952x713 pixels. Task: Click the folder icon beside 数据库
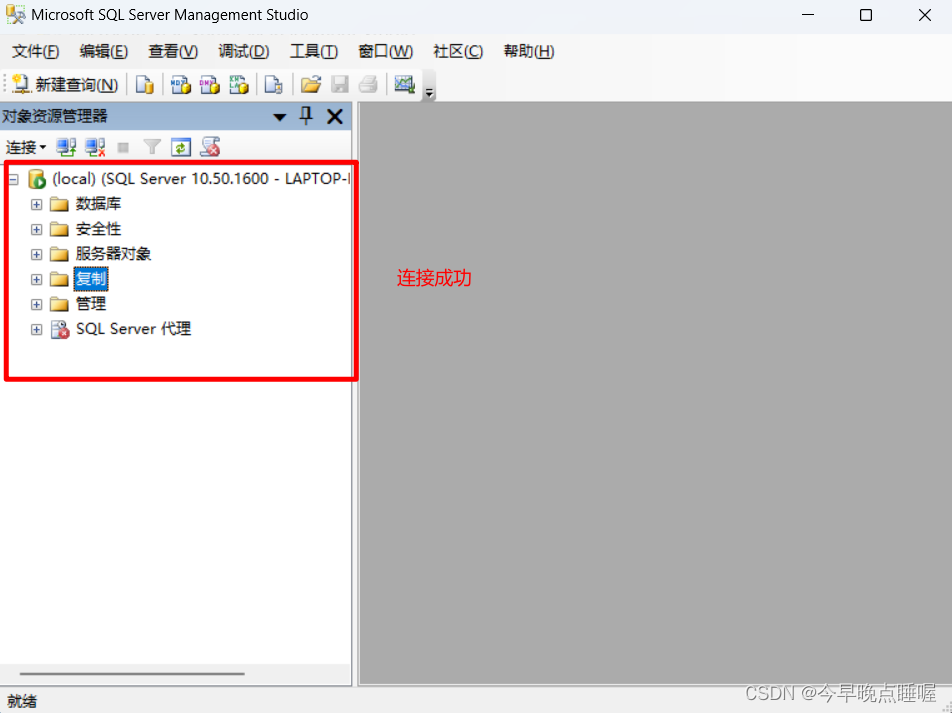[x=59, y=204]
